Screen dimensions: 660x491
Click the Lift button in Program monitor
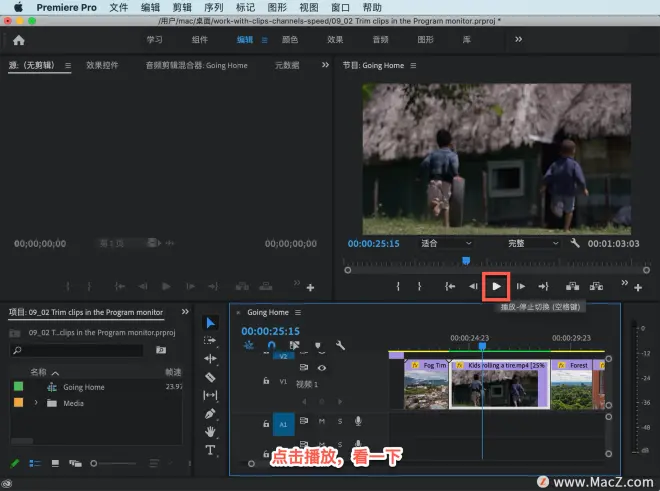pos(572,287)
